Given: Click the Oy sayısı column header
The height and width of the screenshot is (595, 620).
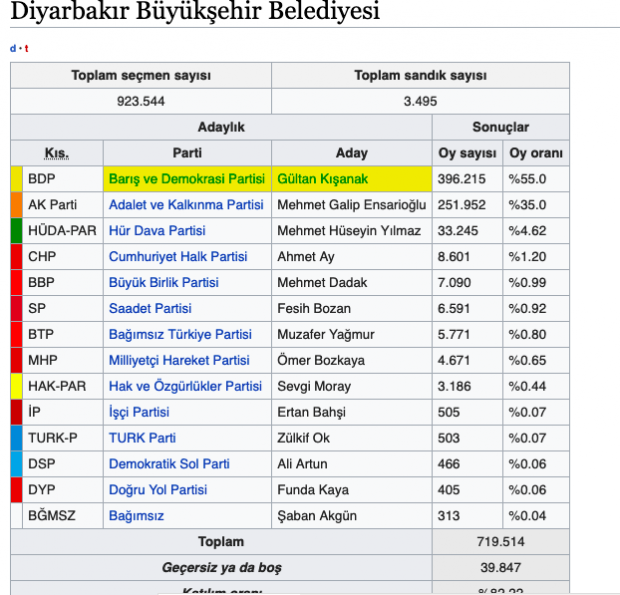Looking at the screenshot, I should point(467,153).
